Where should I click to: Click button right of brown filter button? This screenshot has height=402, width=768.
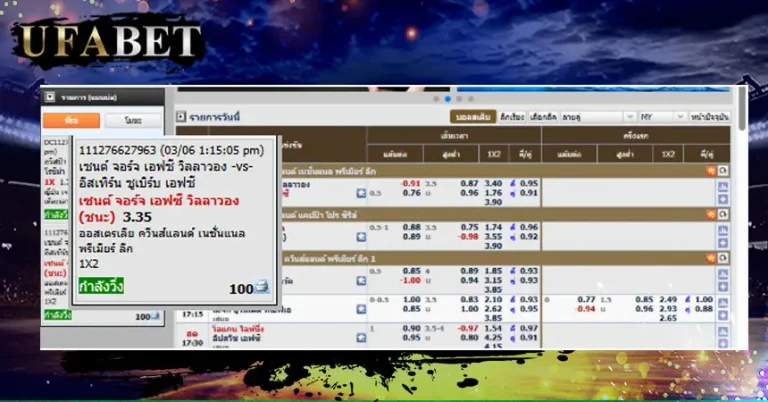(x=512, y=117)
